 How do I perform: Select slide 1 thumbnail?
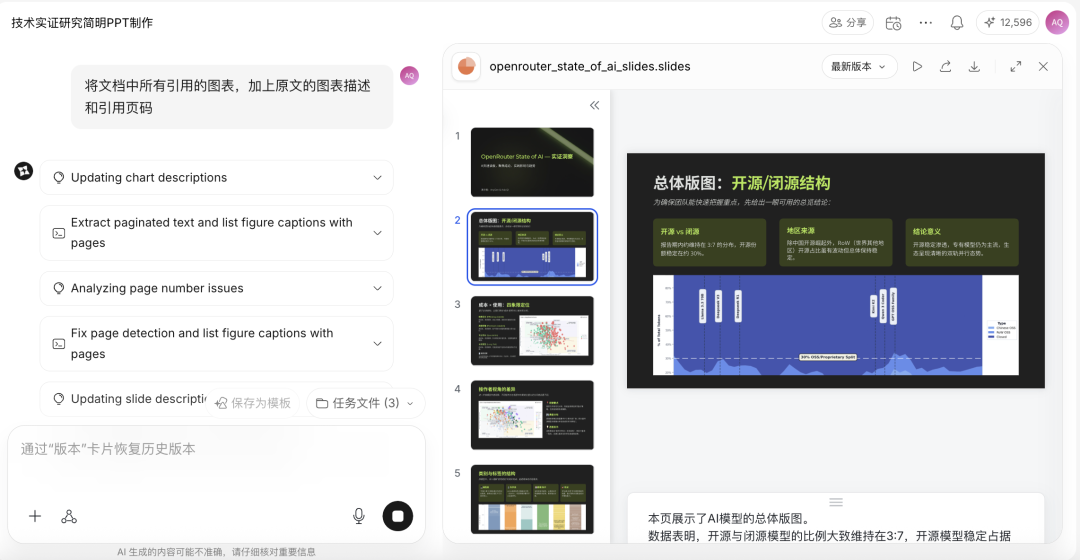532,162
